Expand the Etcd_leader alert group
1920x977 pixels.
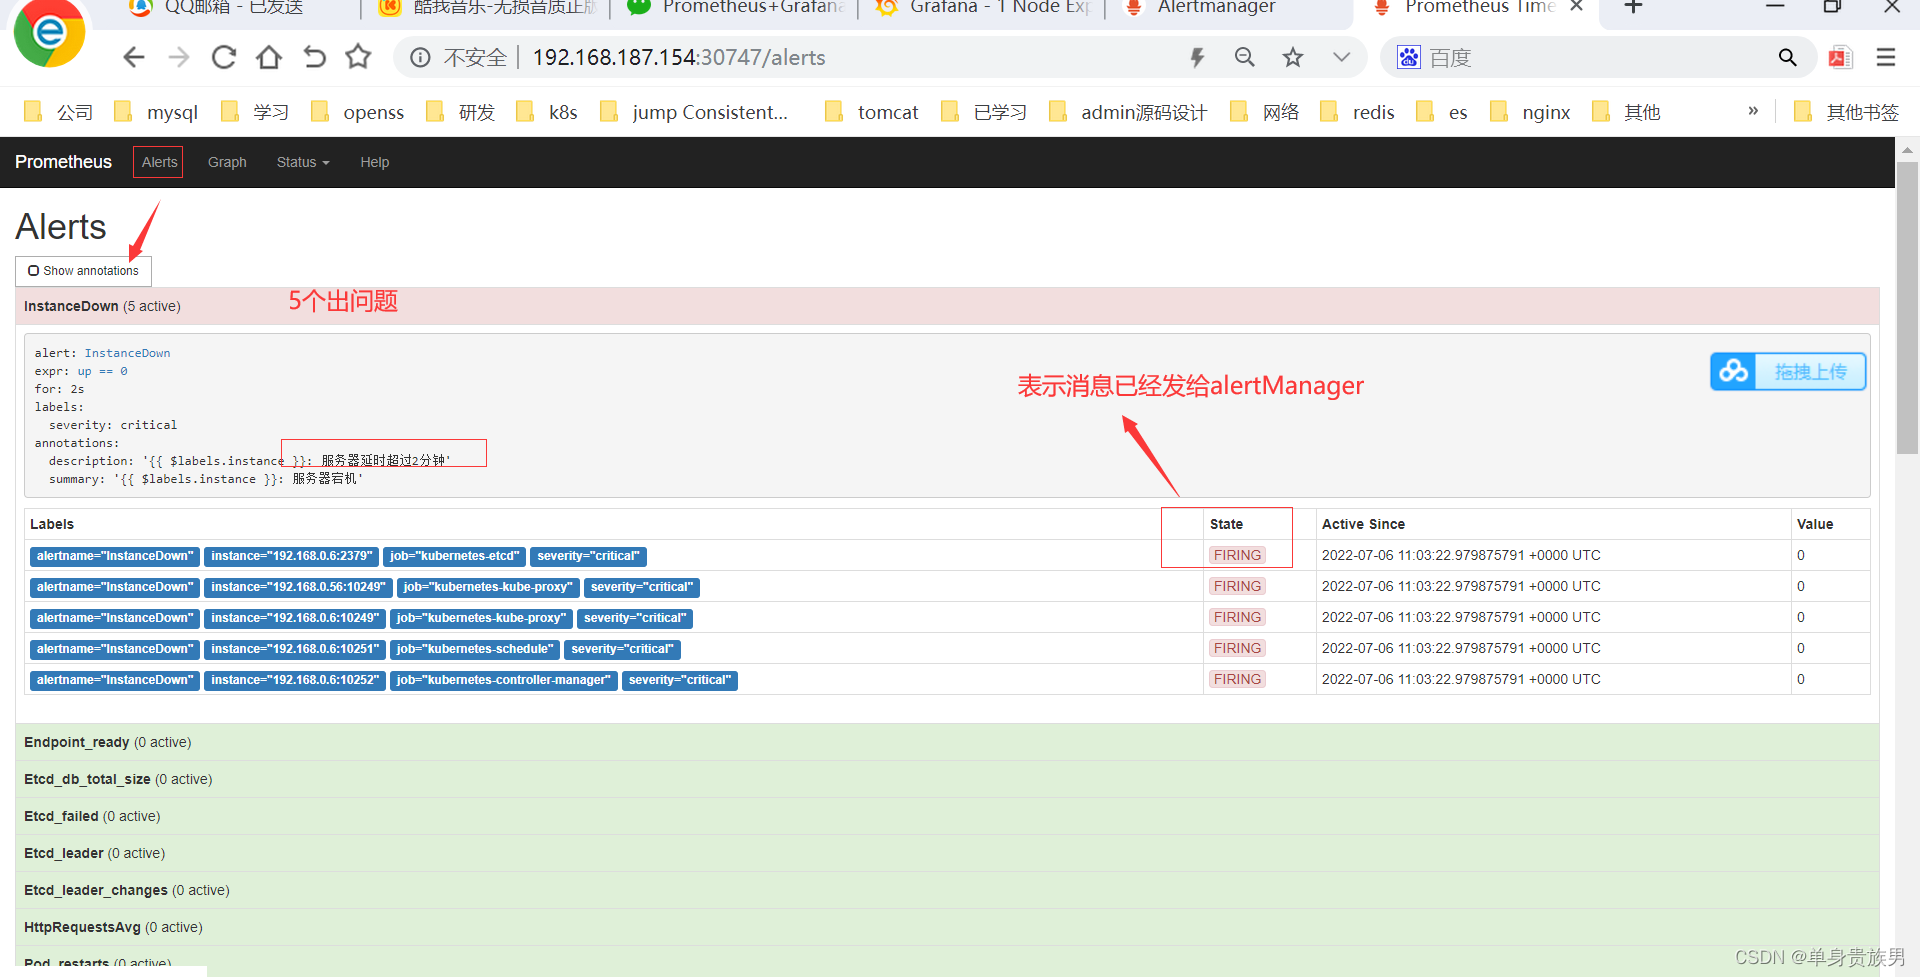pos(947,853)
